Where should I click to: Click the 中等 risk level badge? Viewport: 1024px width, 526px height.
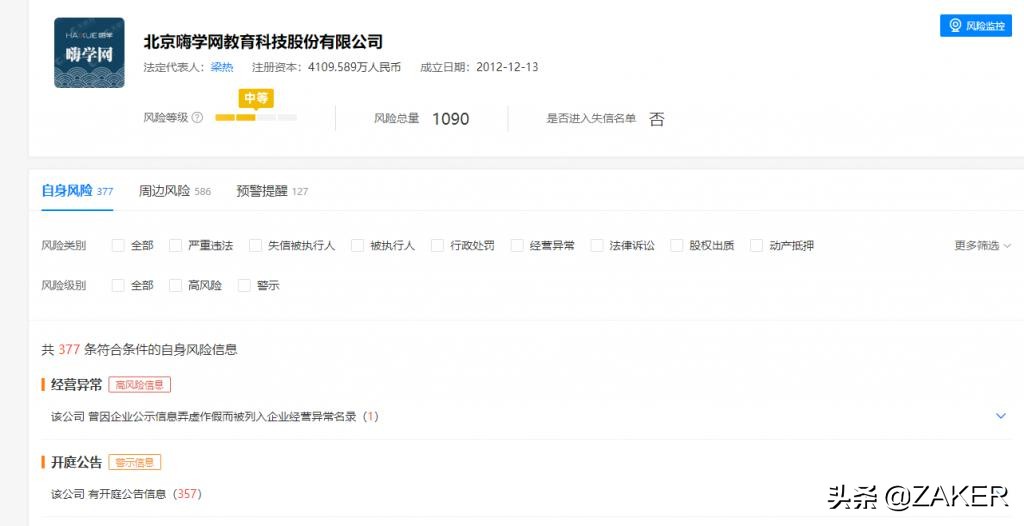256,99
